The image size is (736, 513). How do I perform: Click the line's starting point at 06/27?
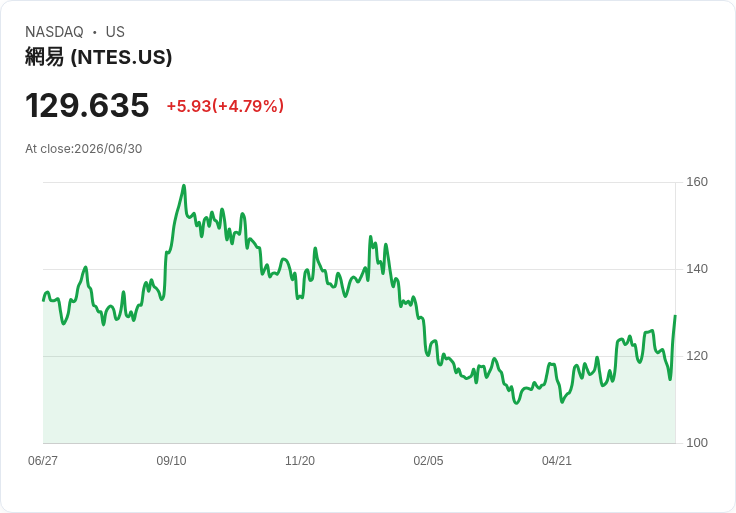[x=44, y=300]
